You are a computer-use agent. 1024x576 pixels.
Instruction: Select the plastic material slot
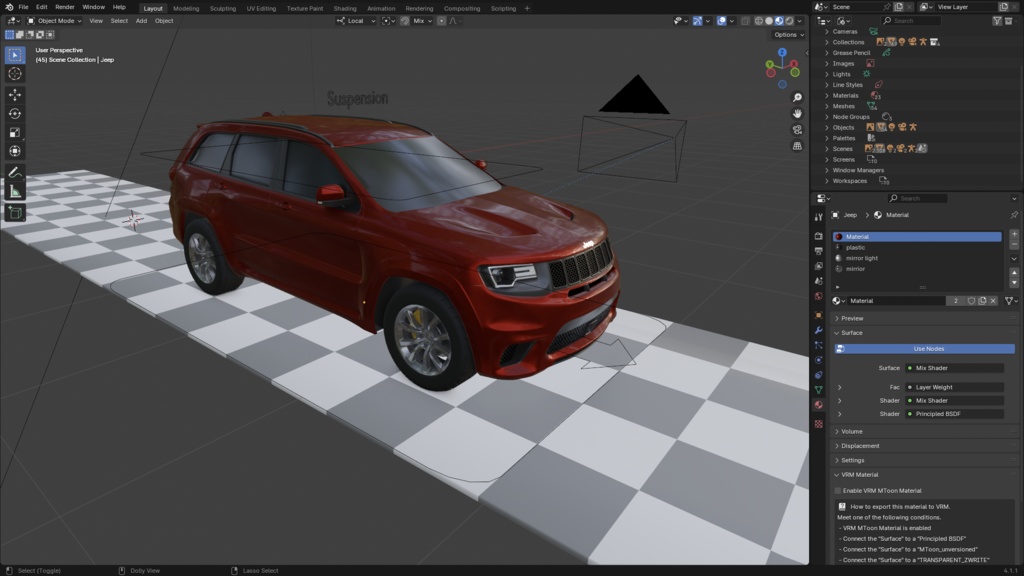[918, 248]
